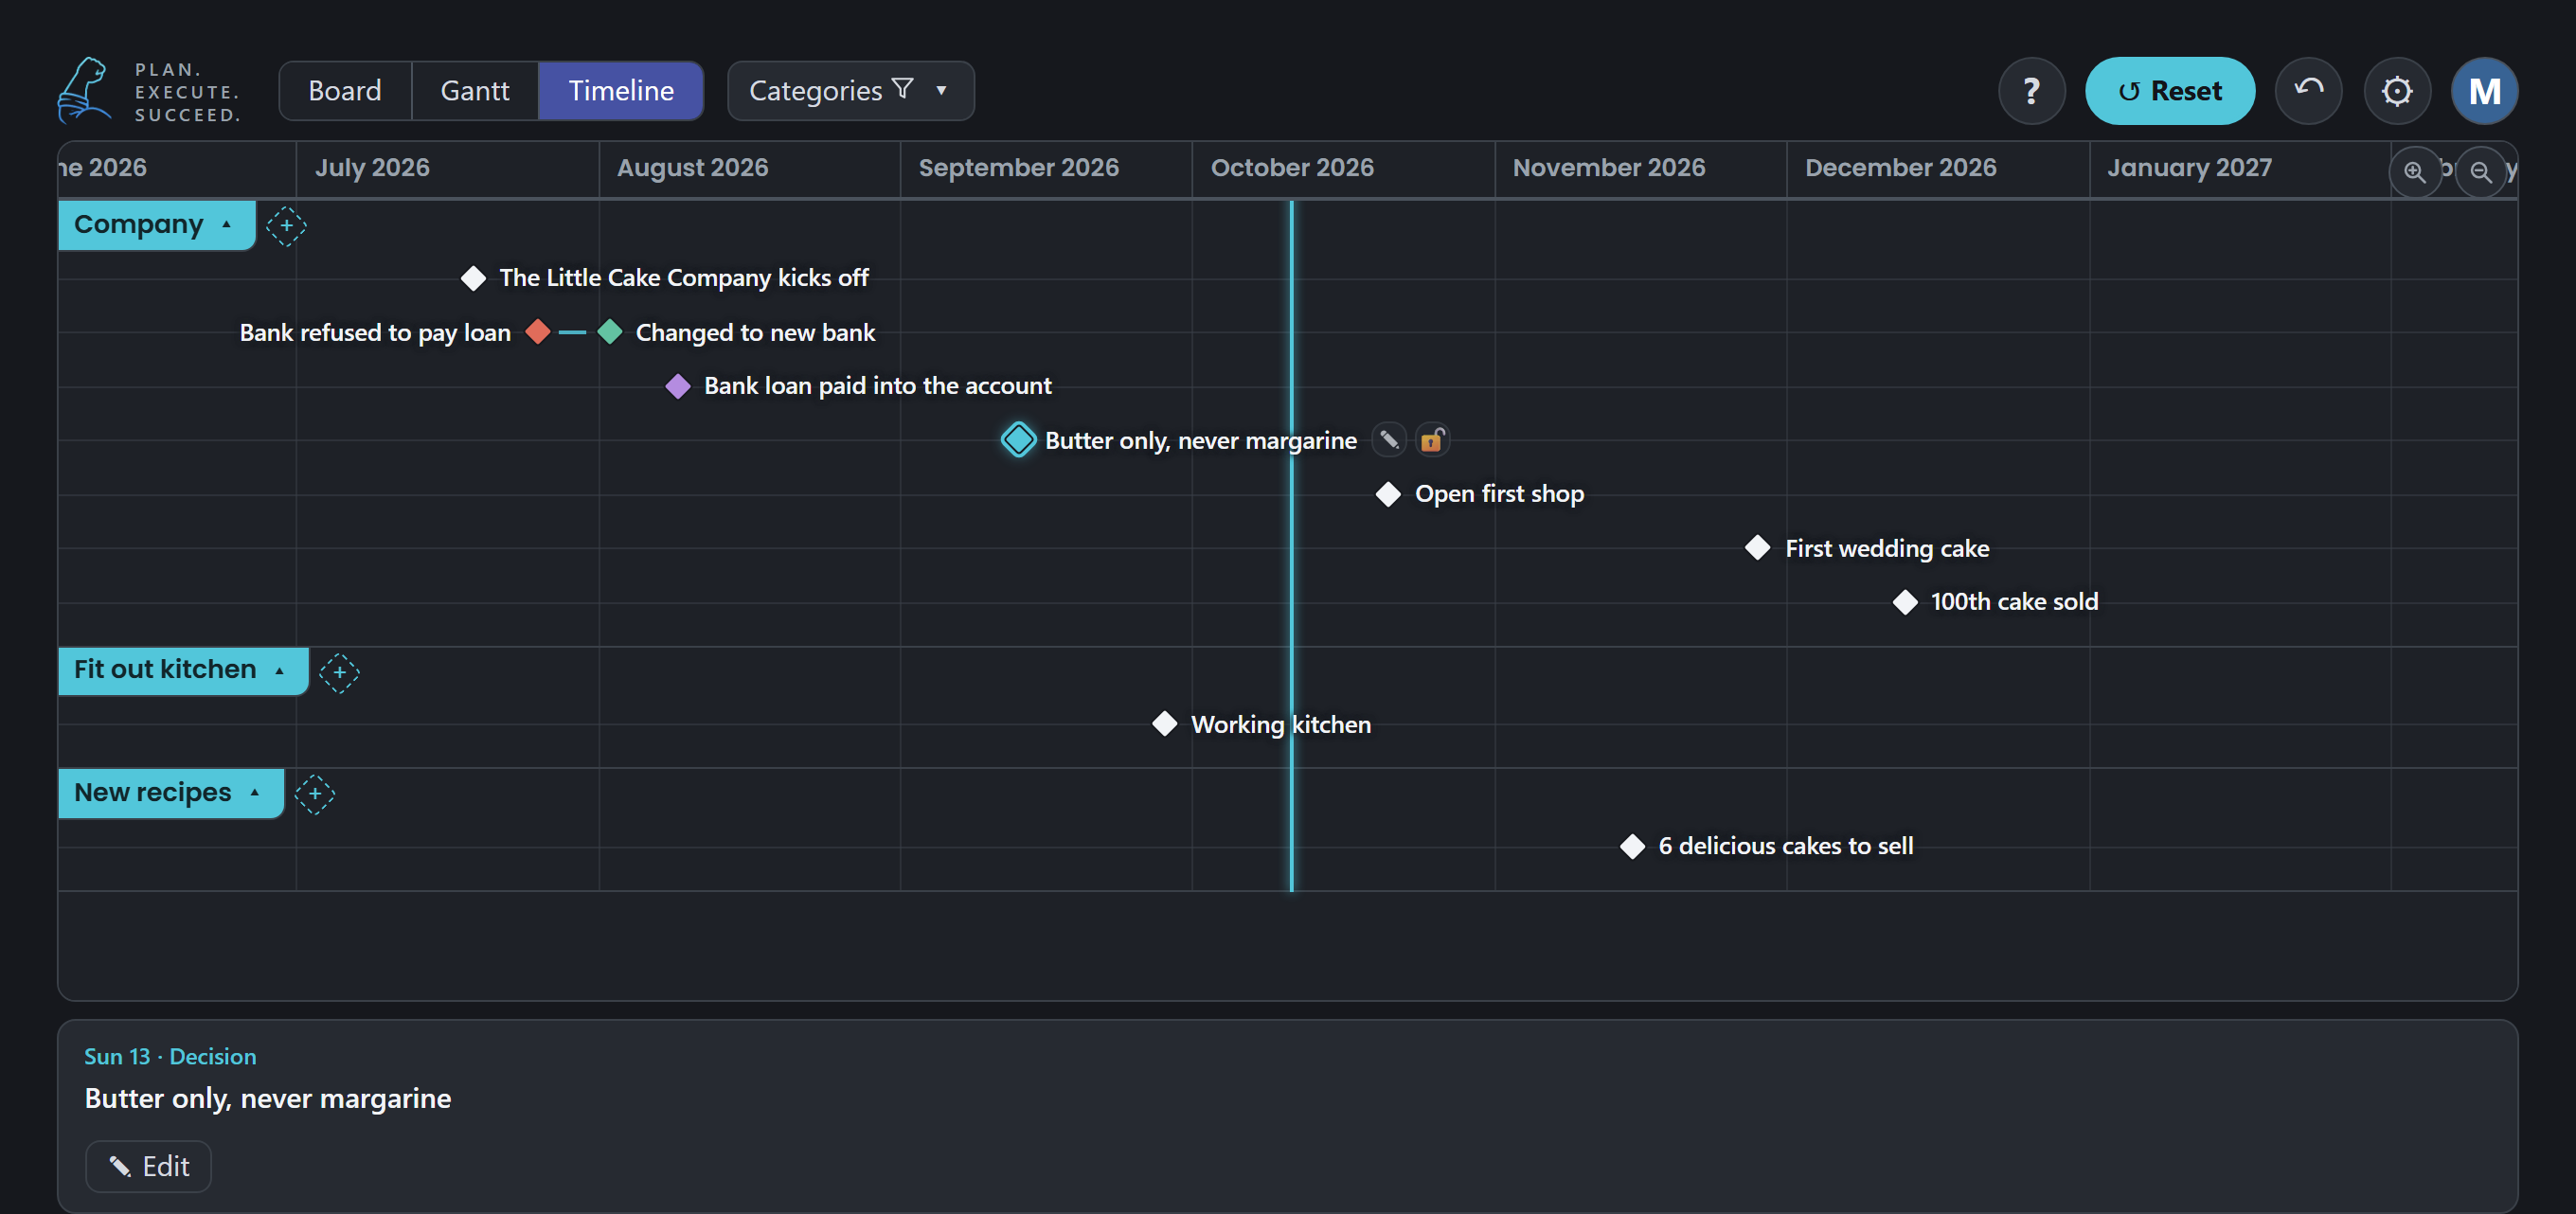Open the user avatar M menu
This screenshot has width=2576, height=1214.
point(2484,91)
